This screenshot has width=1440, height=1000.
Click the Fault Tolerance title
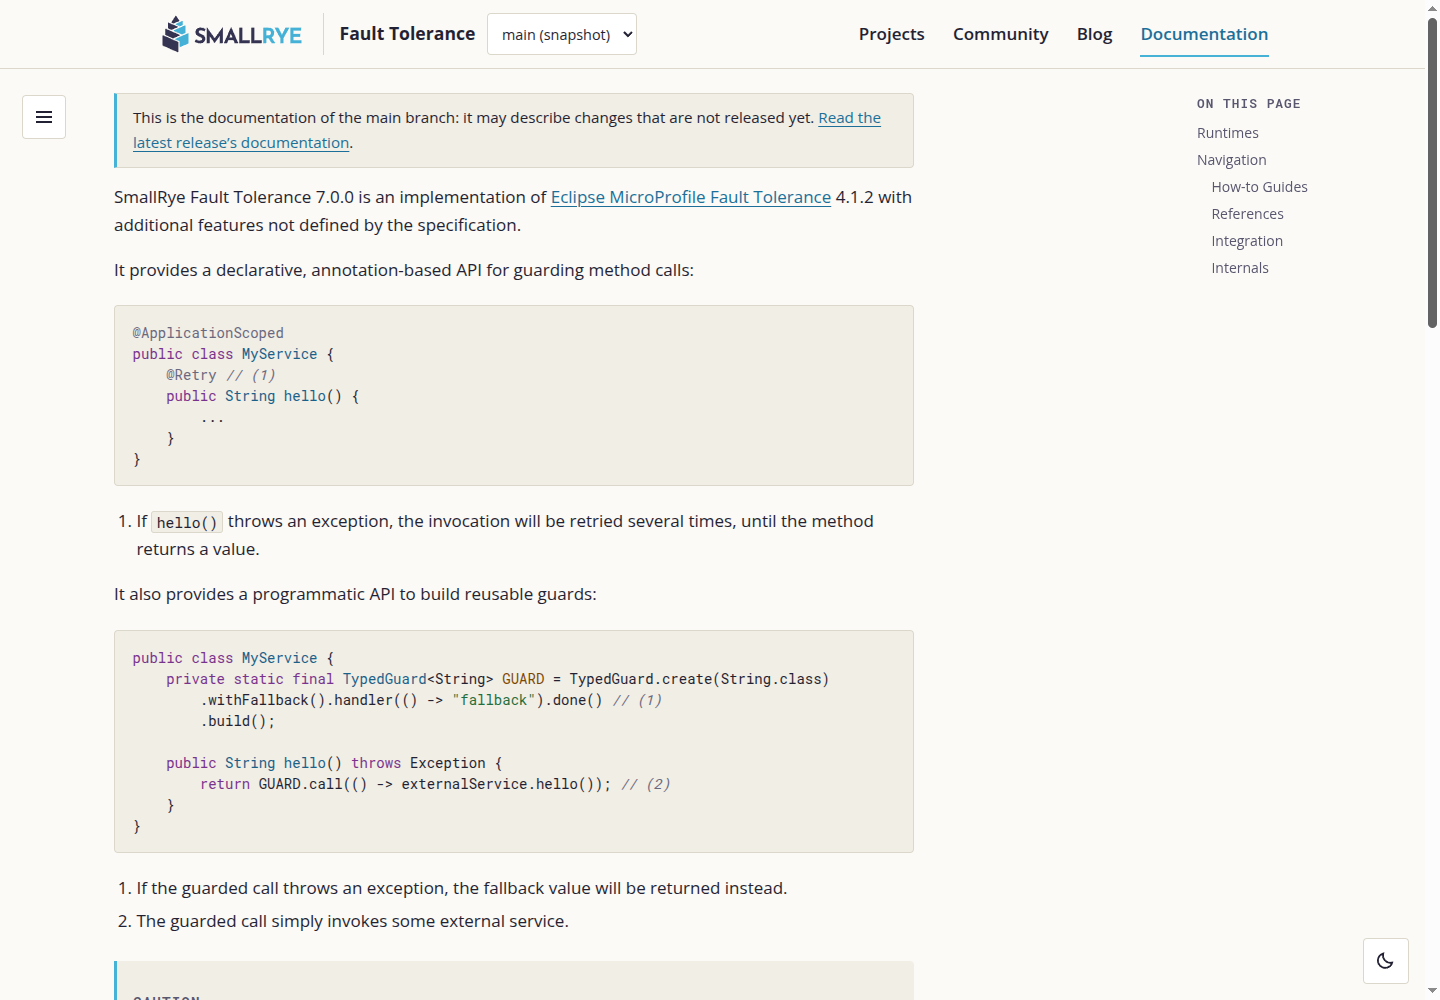pyautogui.click(x=407, y=33)
